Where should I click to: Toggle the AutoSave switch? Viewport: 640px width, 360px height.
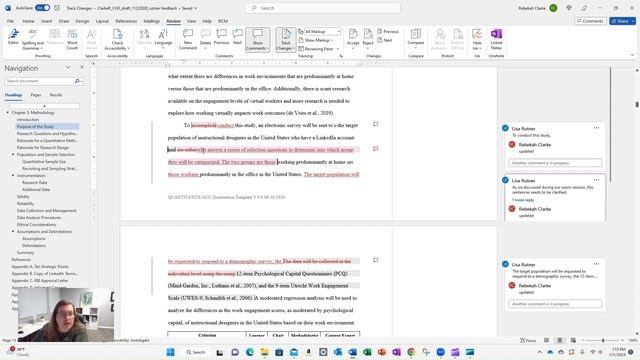pyautogui.click(x=42, y=8)
